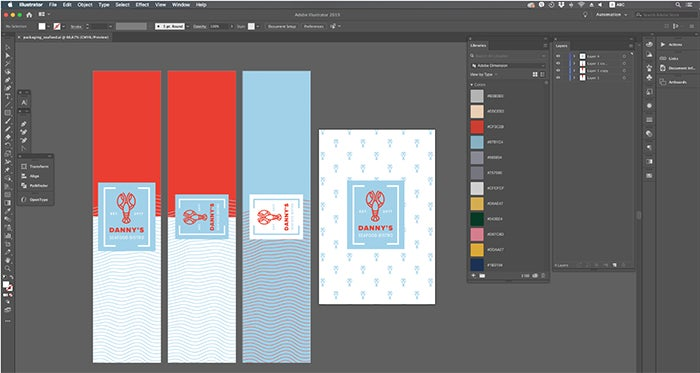Select the navy blue library color swatch
700x373 pixels.
[x=477, y=265]
